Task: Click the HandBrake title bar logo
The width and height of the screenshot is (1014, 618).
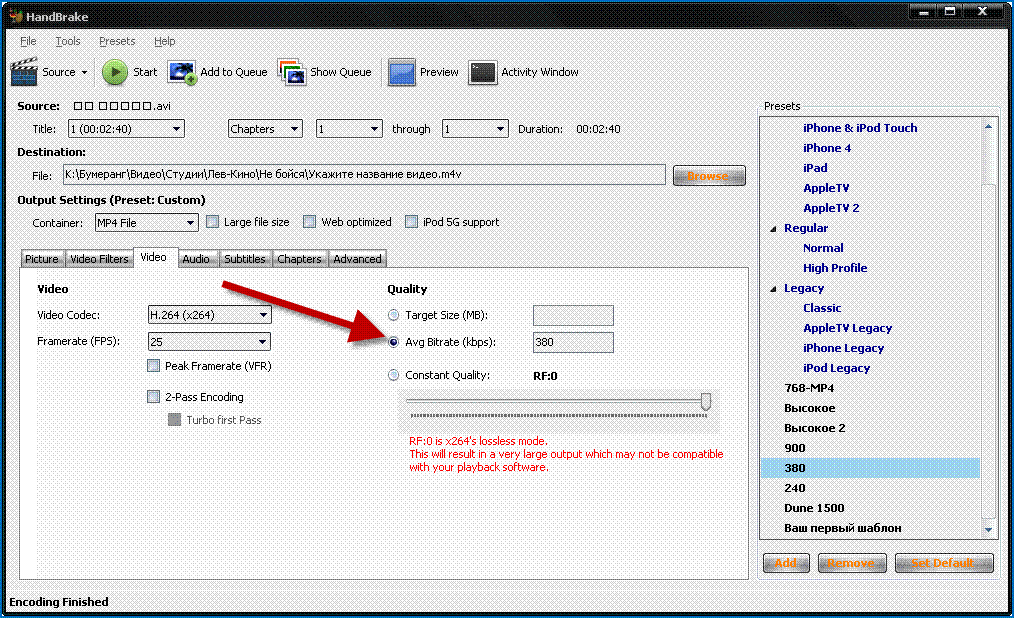Action: tap(16, 16)
